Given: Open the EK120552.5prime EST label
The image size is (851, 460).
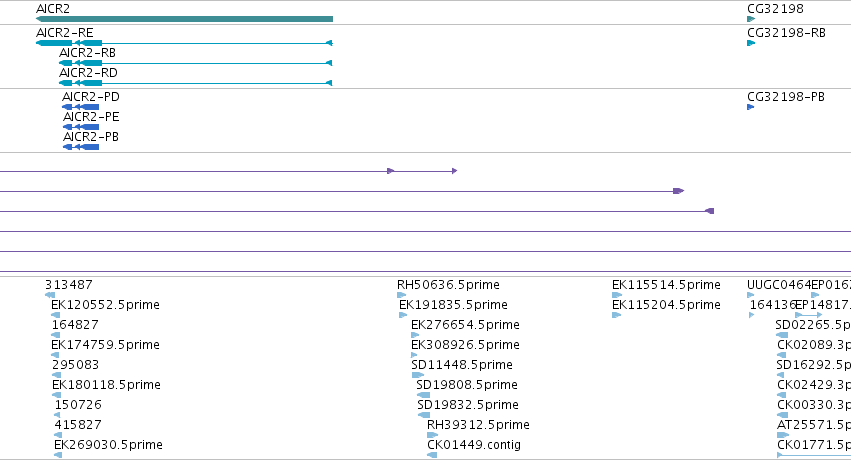Looking at the screenshot, I should pos(105,305).
